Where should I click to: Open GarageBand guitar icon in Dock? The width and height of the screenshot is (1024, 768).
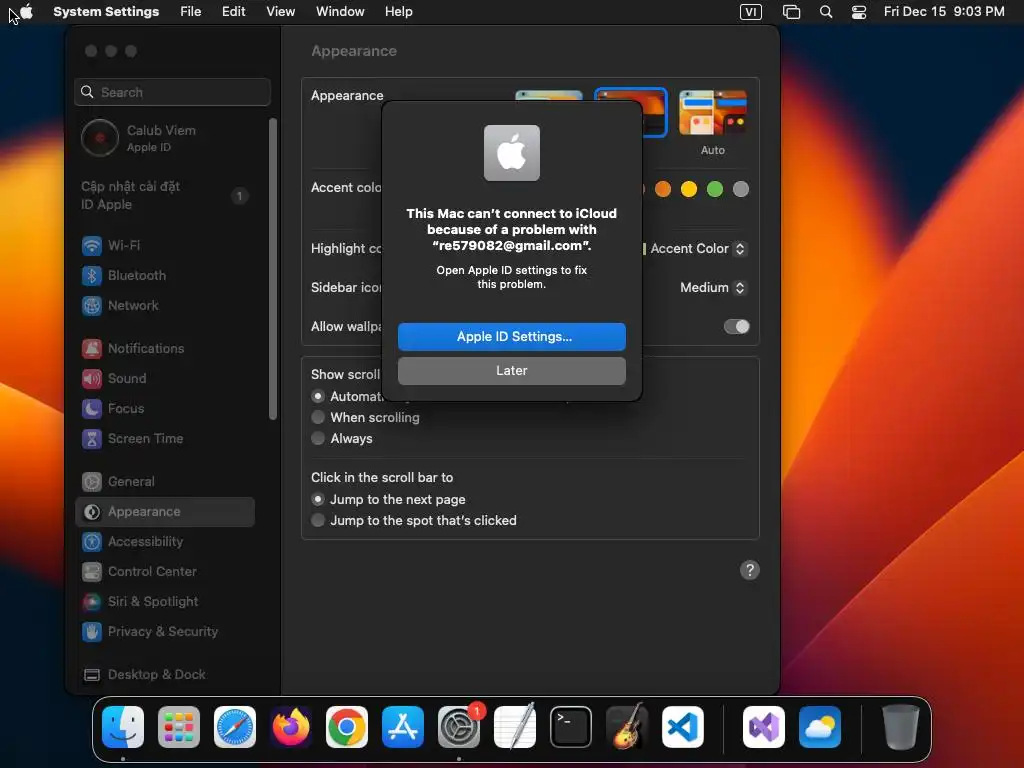click(627, 727)
